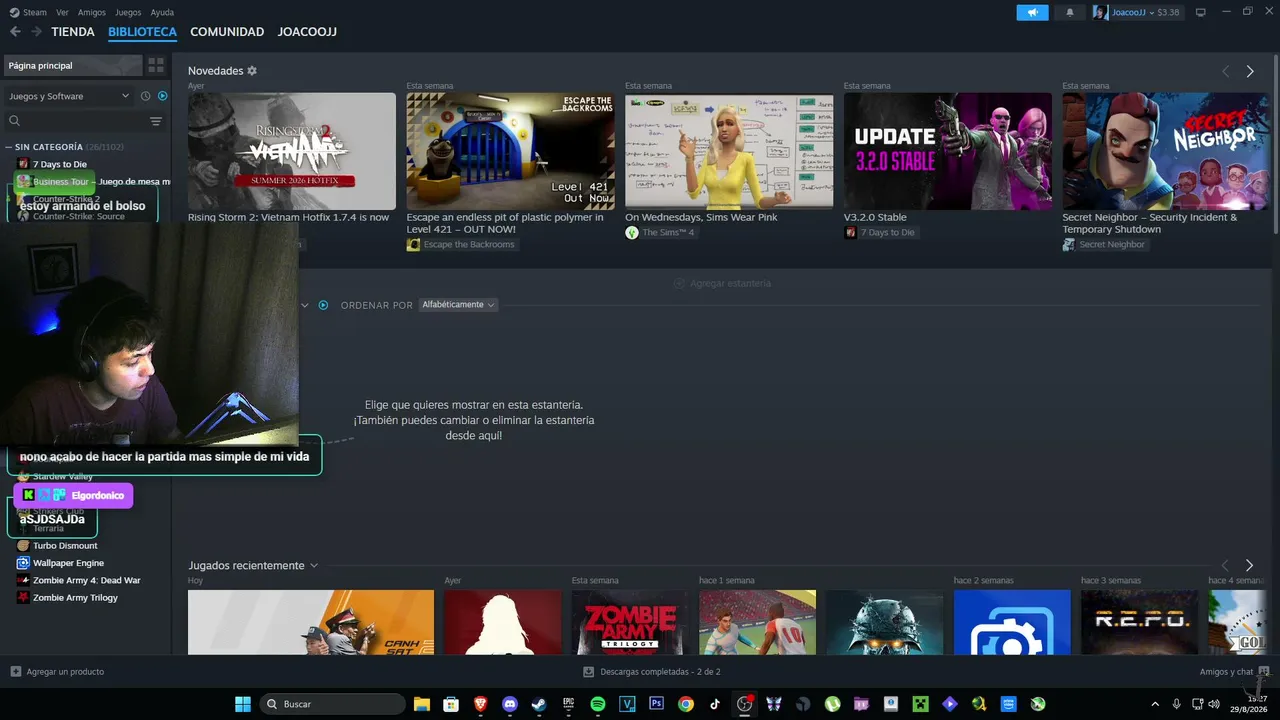The height and width of the screenshot is (720, 1280).
Task: Select Zombie Army 4: Dead War
Action: [86, 580]
